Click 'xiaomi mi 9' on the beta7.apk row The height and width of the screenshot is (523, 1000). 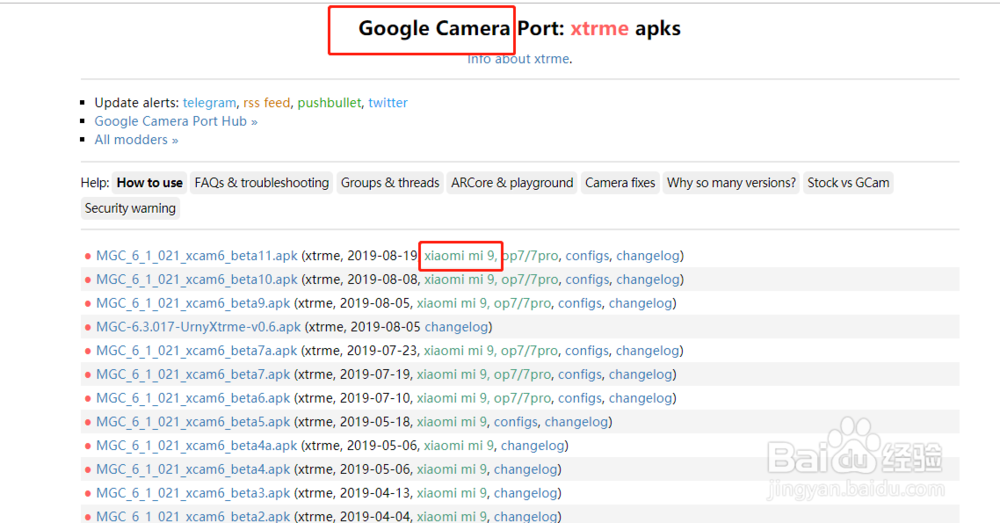[x=452, y=374]
